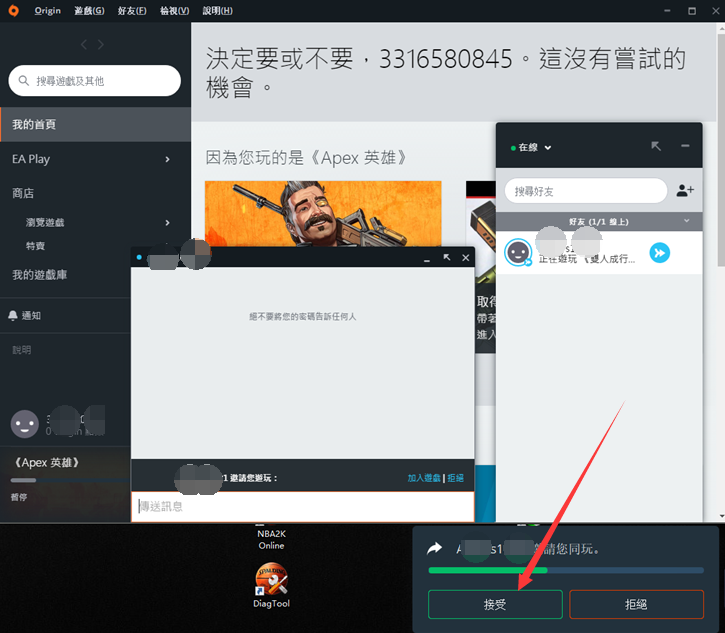Open 我的遊戲庫 in the sidebar

pos(40,275)
